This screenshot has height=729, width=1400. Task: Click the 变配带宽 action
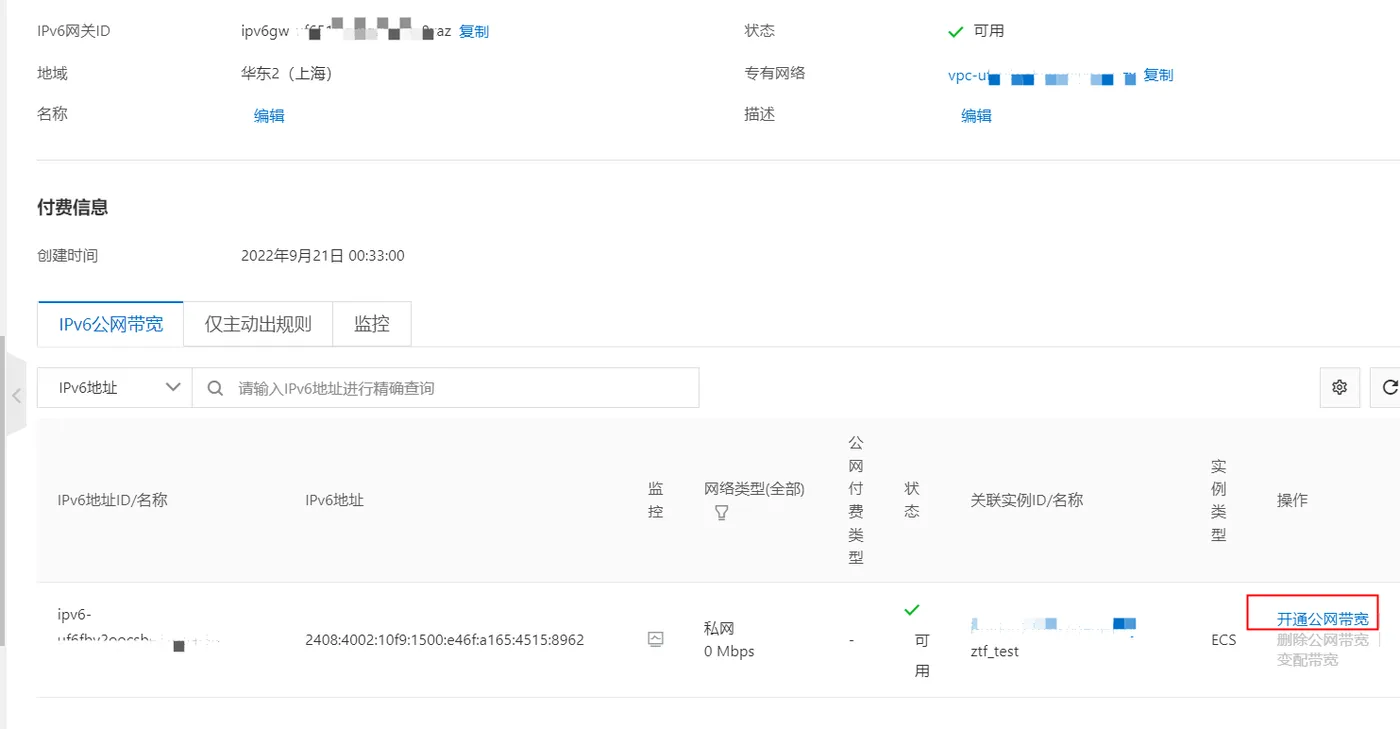coord(1308,660)
